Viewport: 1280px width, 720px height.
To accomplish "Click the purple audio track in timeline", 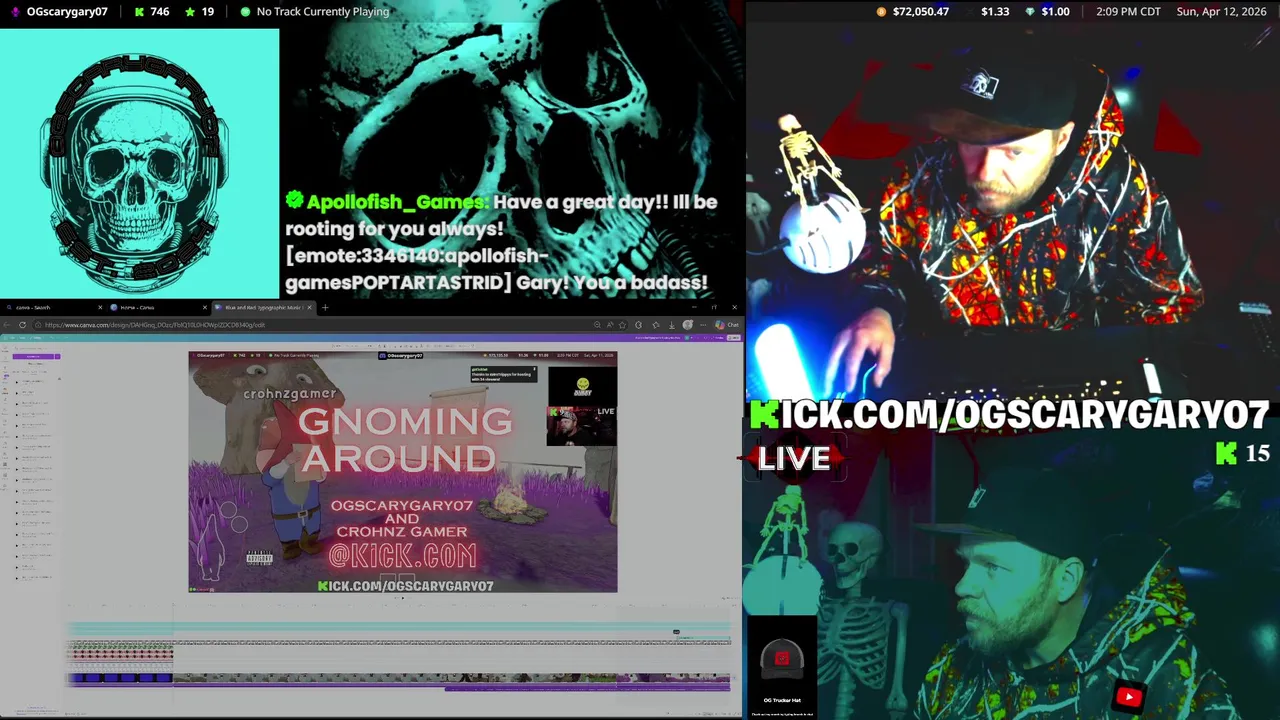I will tap(587, 688).
